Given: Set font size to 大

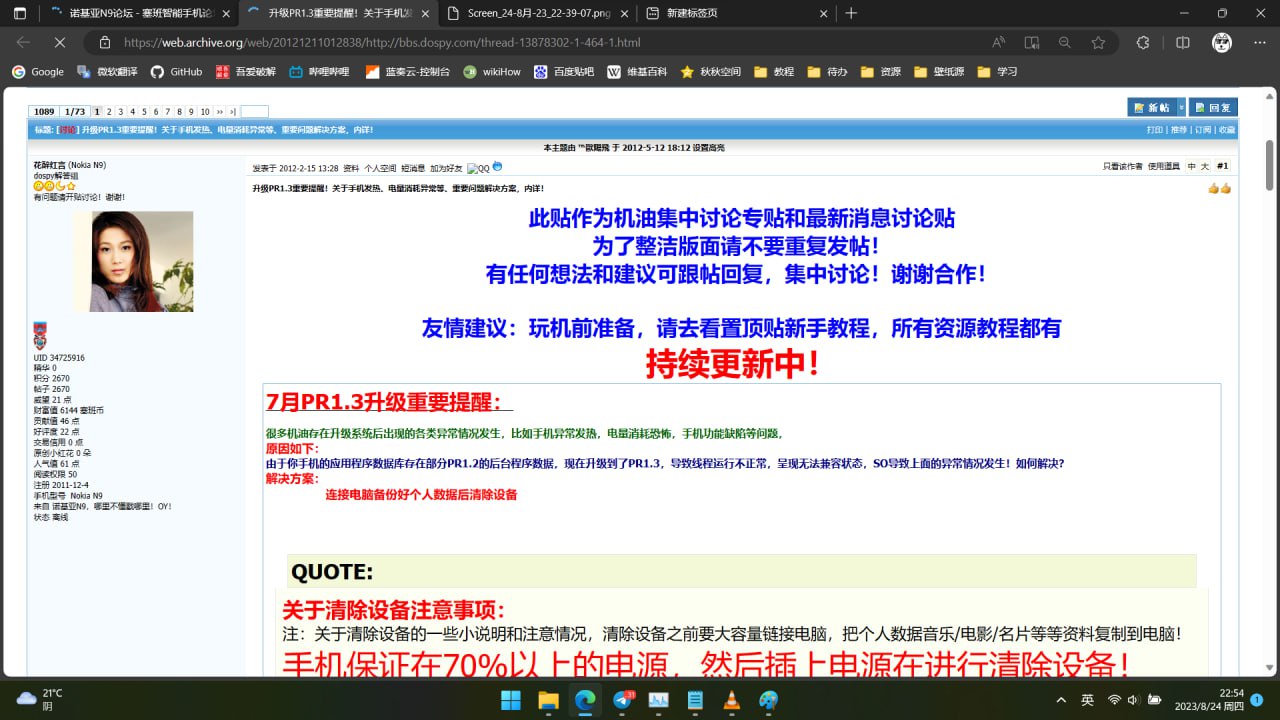Looking at the screenshot, I should pos(1204,167).
